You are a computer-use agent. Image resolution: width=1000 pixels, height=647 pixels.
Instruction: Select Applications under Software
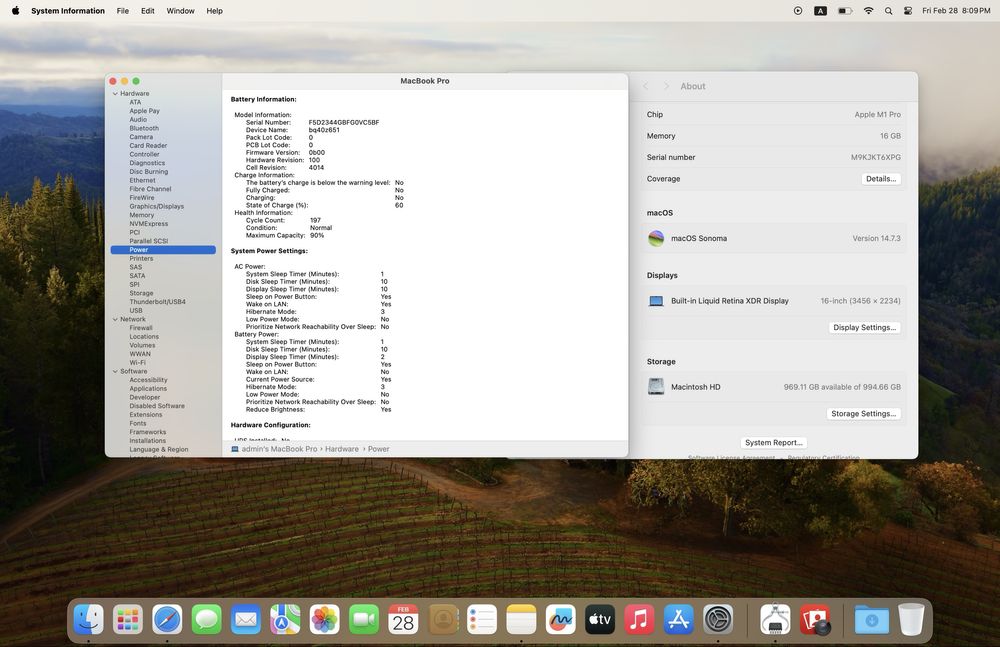[148, 389]
